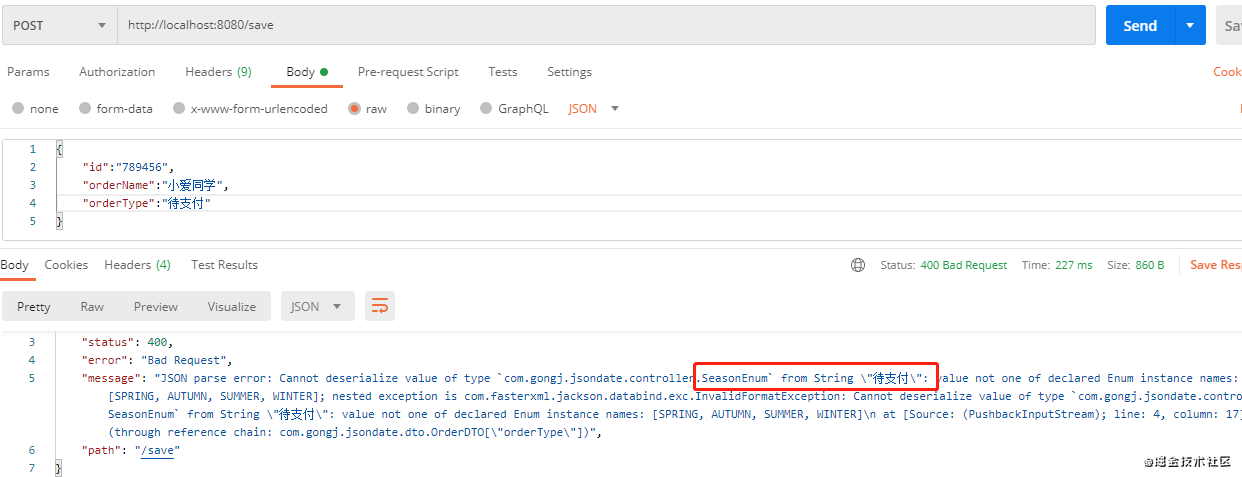
Task: Send the request
Action: click(1140, 26)
